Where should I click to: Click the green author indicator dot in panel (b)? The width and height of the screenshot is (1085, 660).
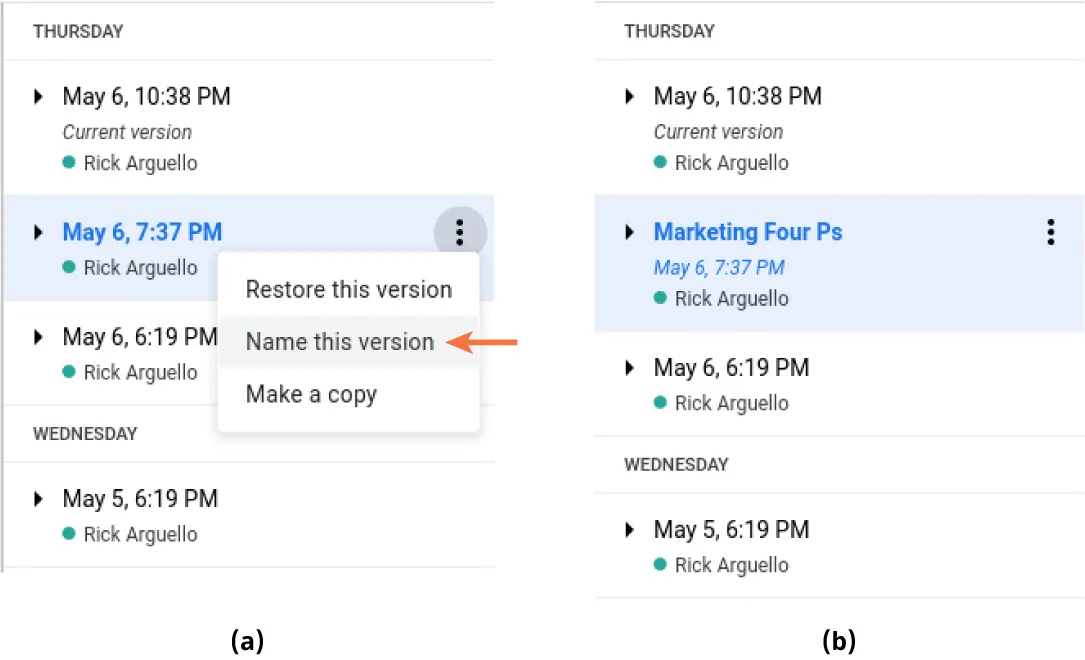[x=661, y=298]
